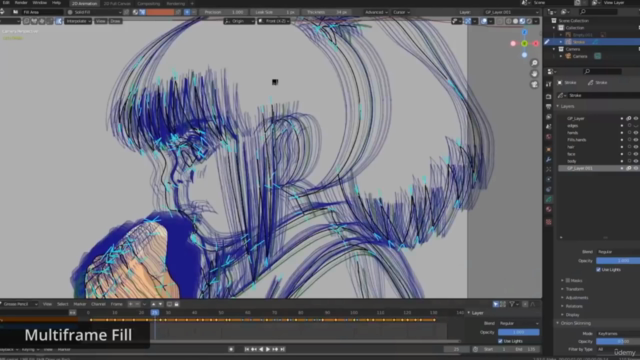
Task: Click the viewport zoom magnifier icon
Action: coord(534,63)
